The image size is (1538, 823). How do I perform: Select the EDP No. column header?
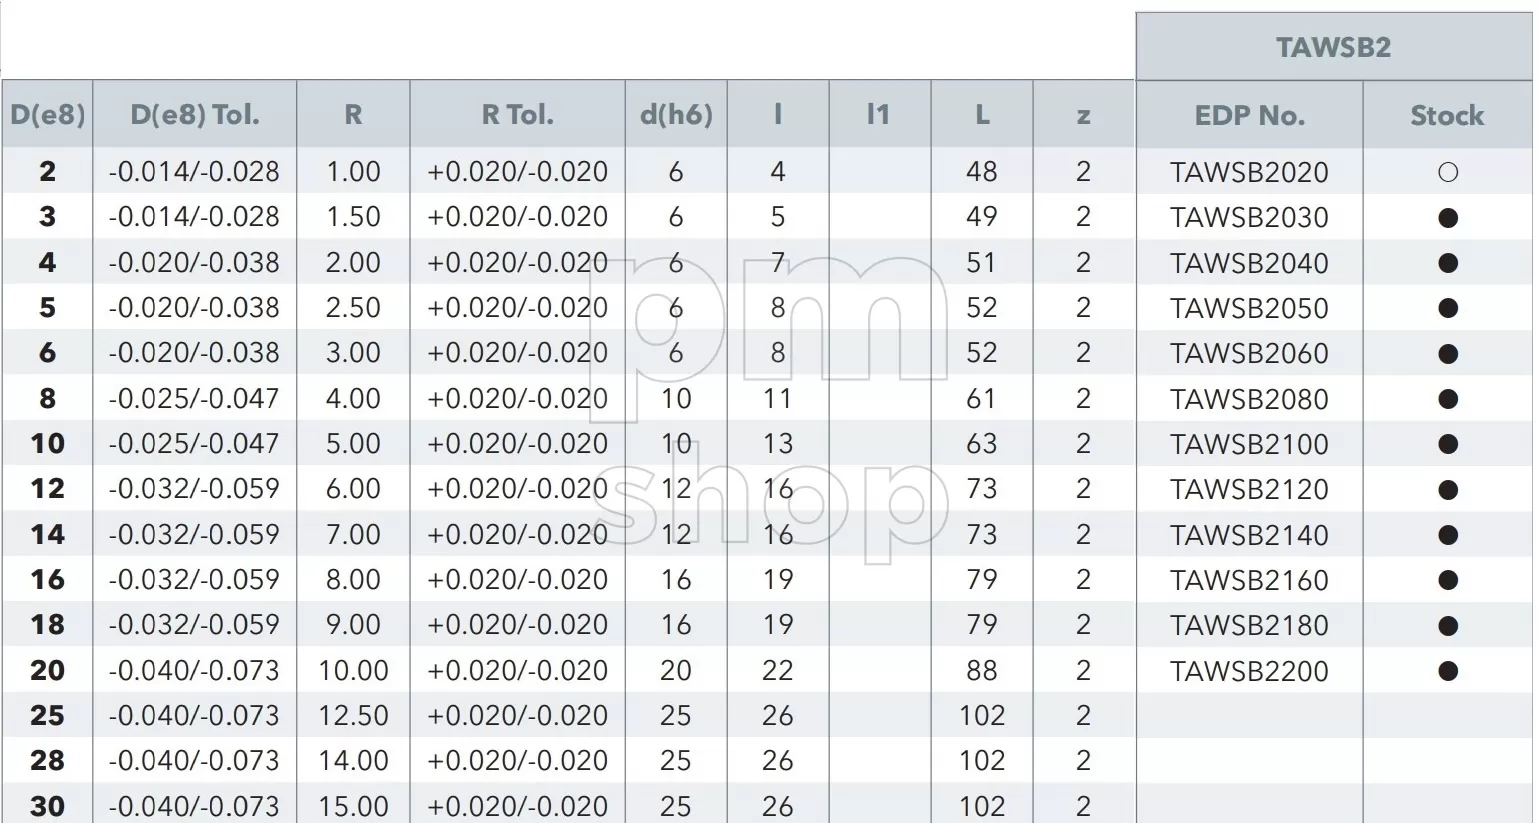(x=1249, y=115)
